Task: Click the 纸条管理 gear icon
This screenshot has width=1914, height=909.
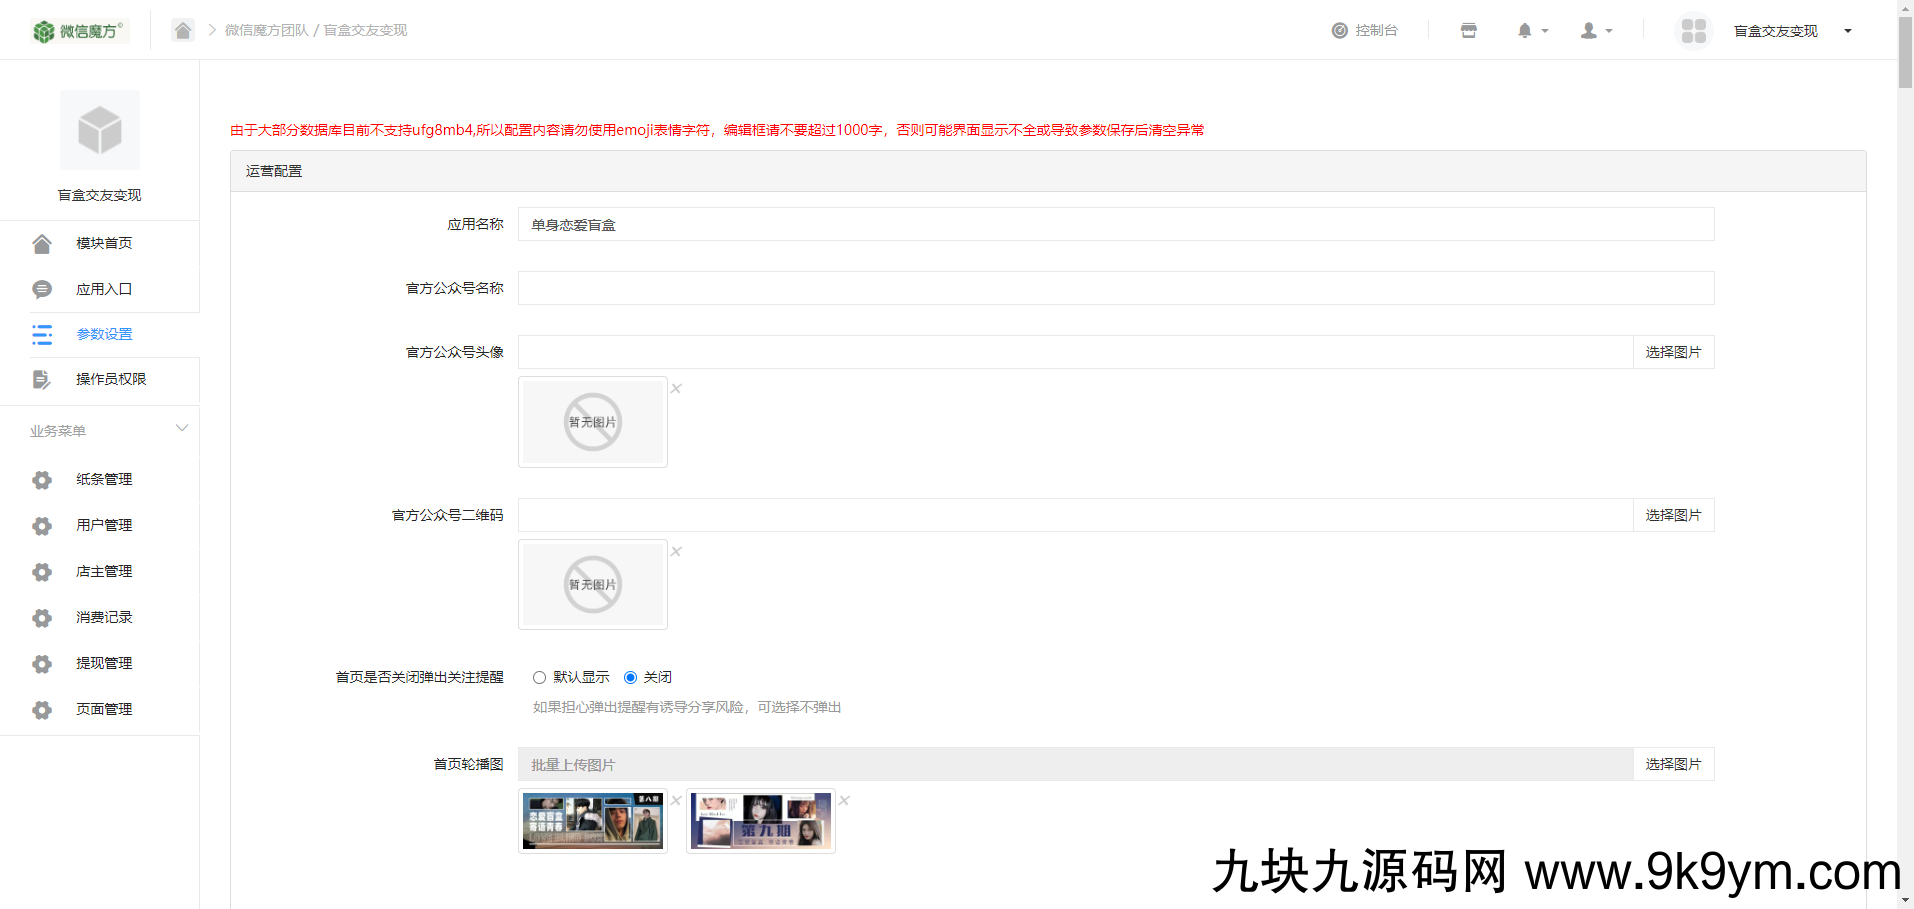Action: [x=41, y=480]
